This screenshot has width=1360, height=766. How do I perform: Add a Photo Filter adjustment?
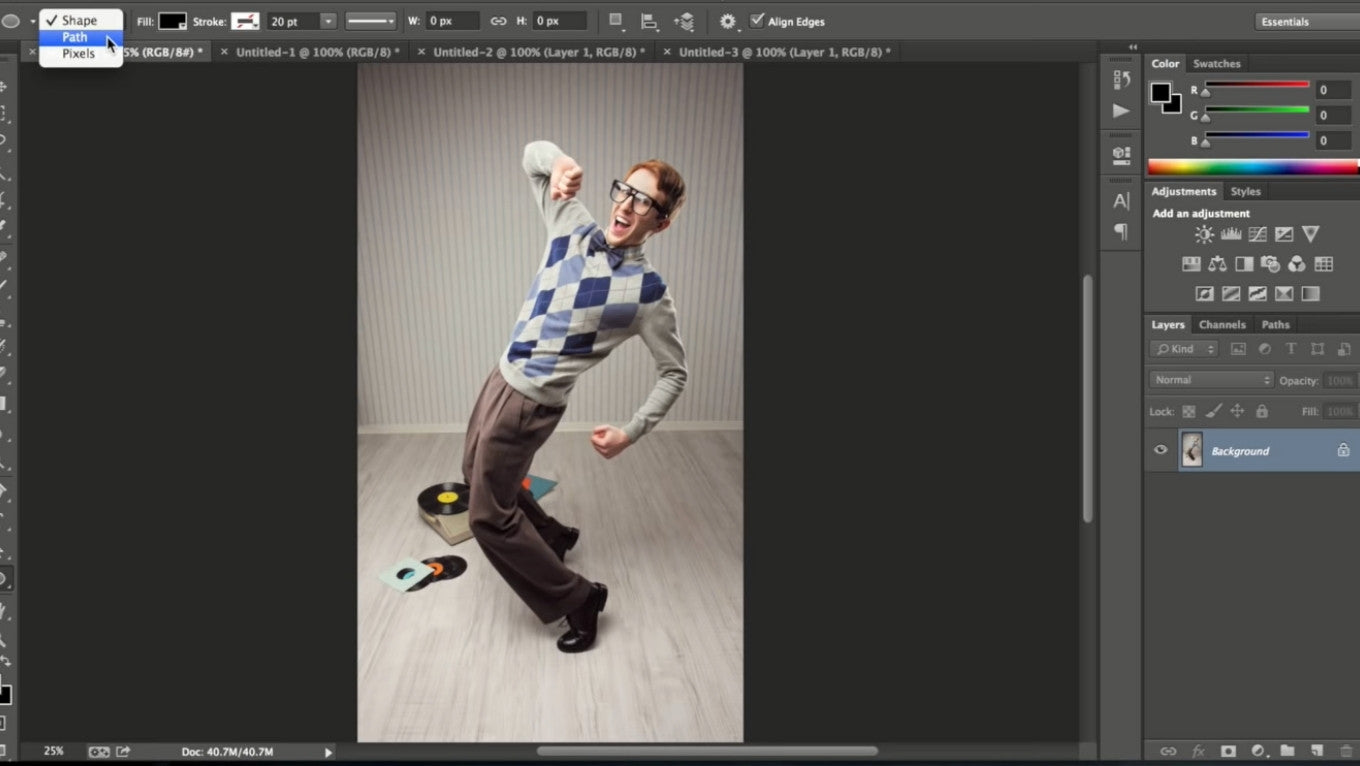pos(1270,264)
